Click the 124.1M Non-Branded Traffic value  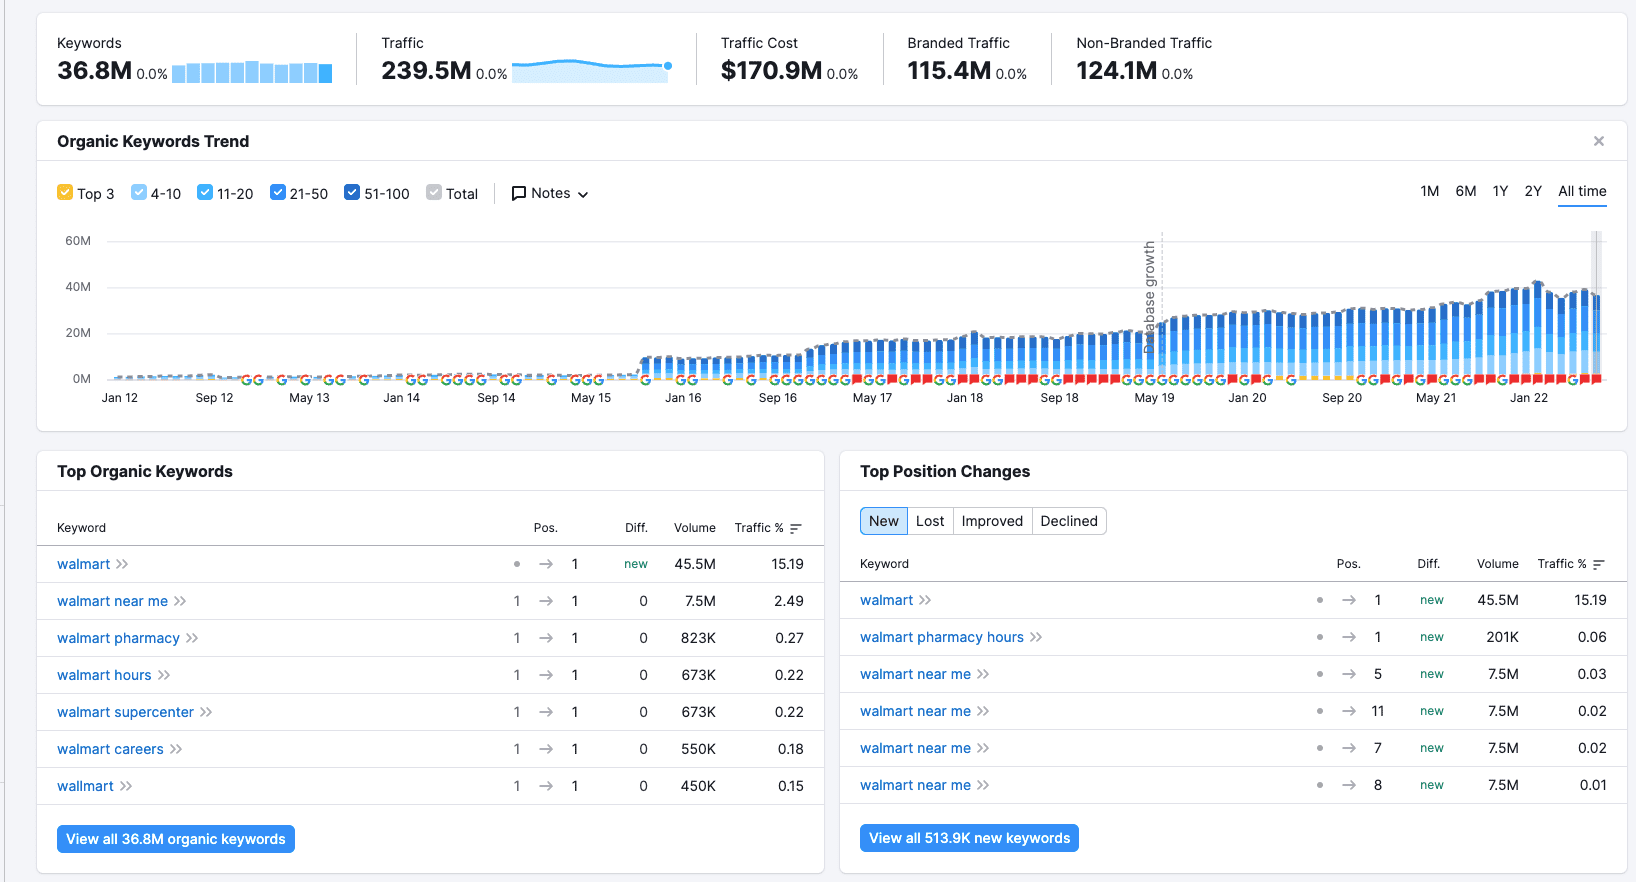[1116, 71]
